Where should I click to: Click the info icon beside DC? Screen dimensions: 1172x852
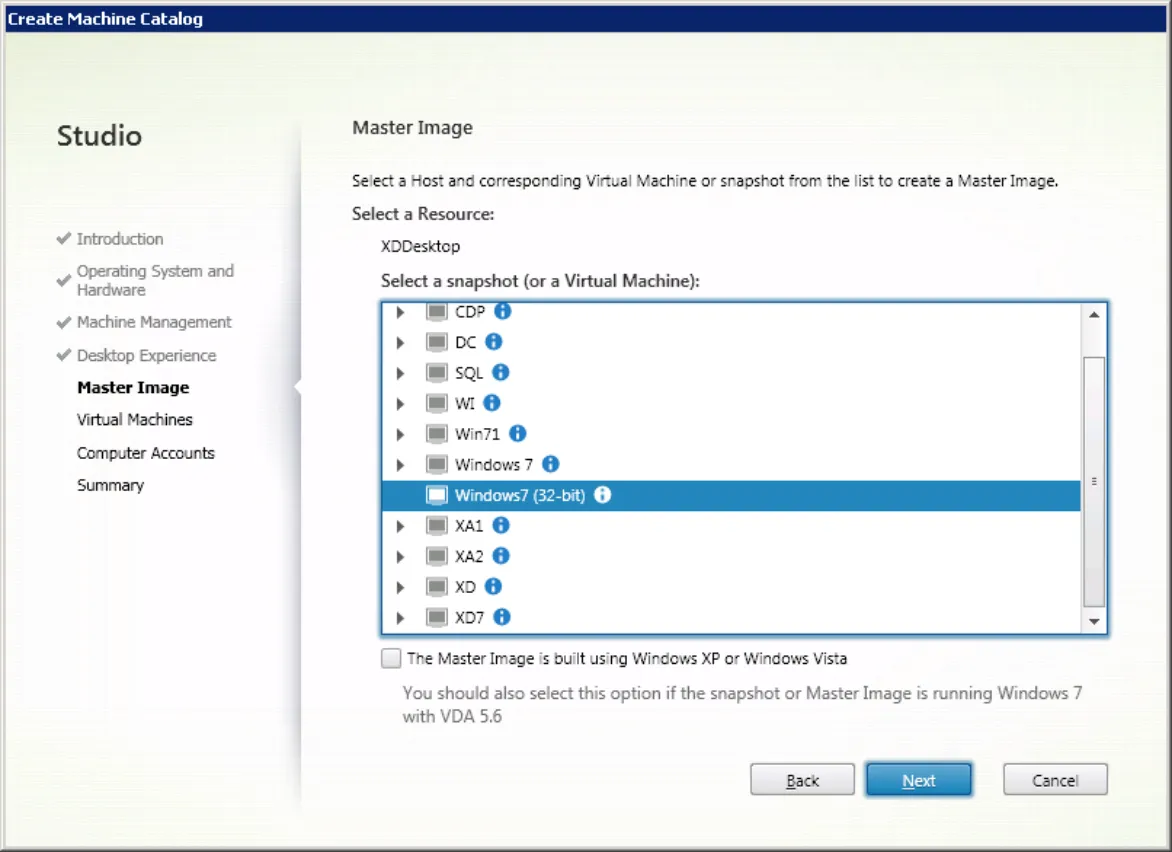pos(493,342)
